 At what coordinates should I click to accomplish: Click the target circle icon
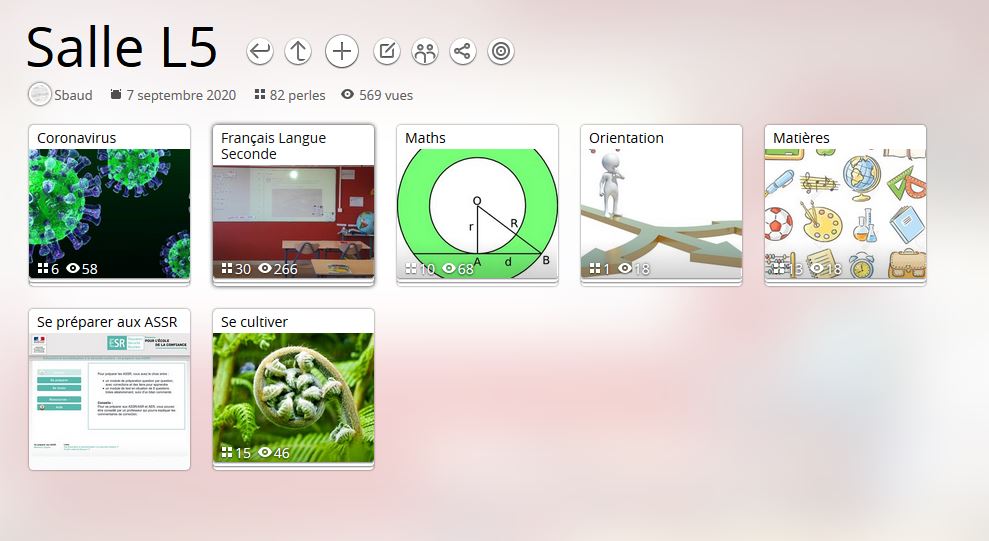click(501, 51)
